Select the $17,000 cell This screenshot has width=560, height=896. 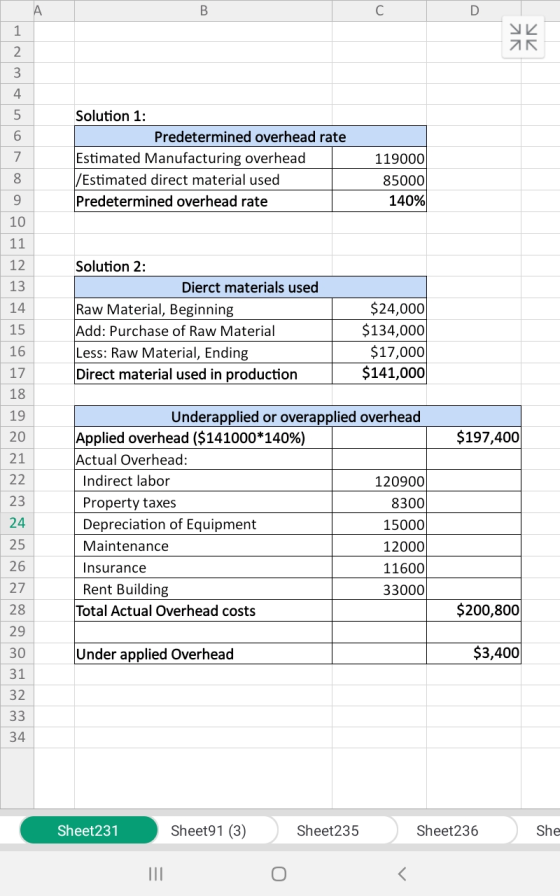point(379,352)
